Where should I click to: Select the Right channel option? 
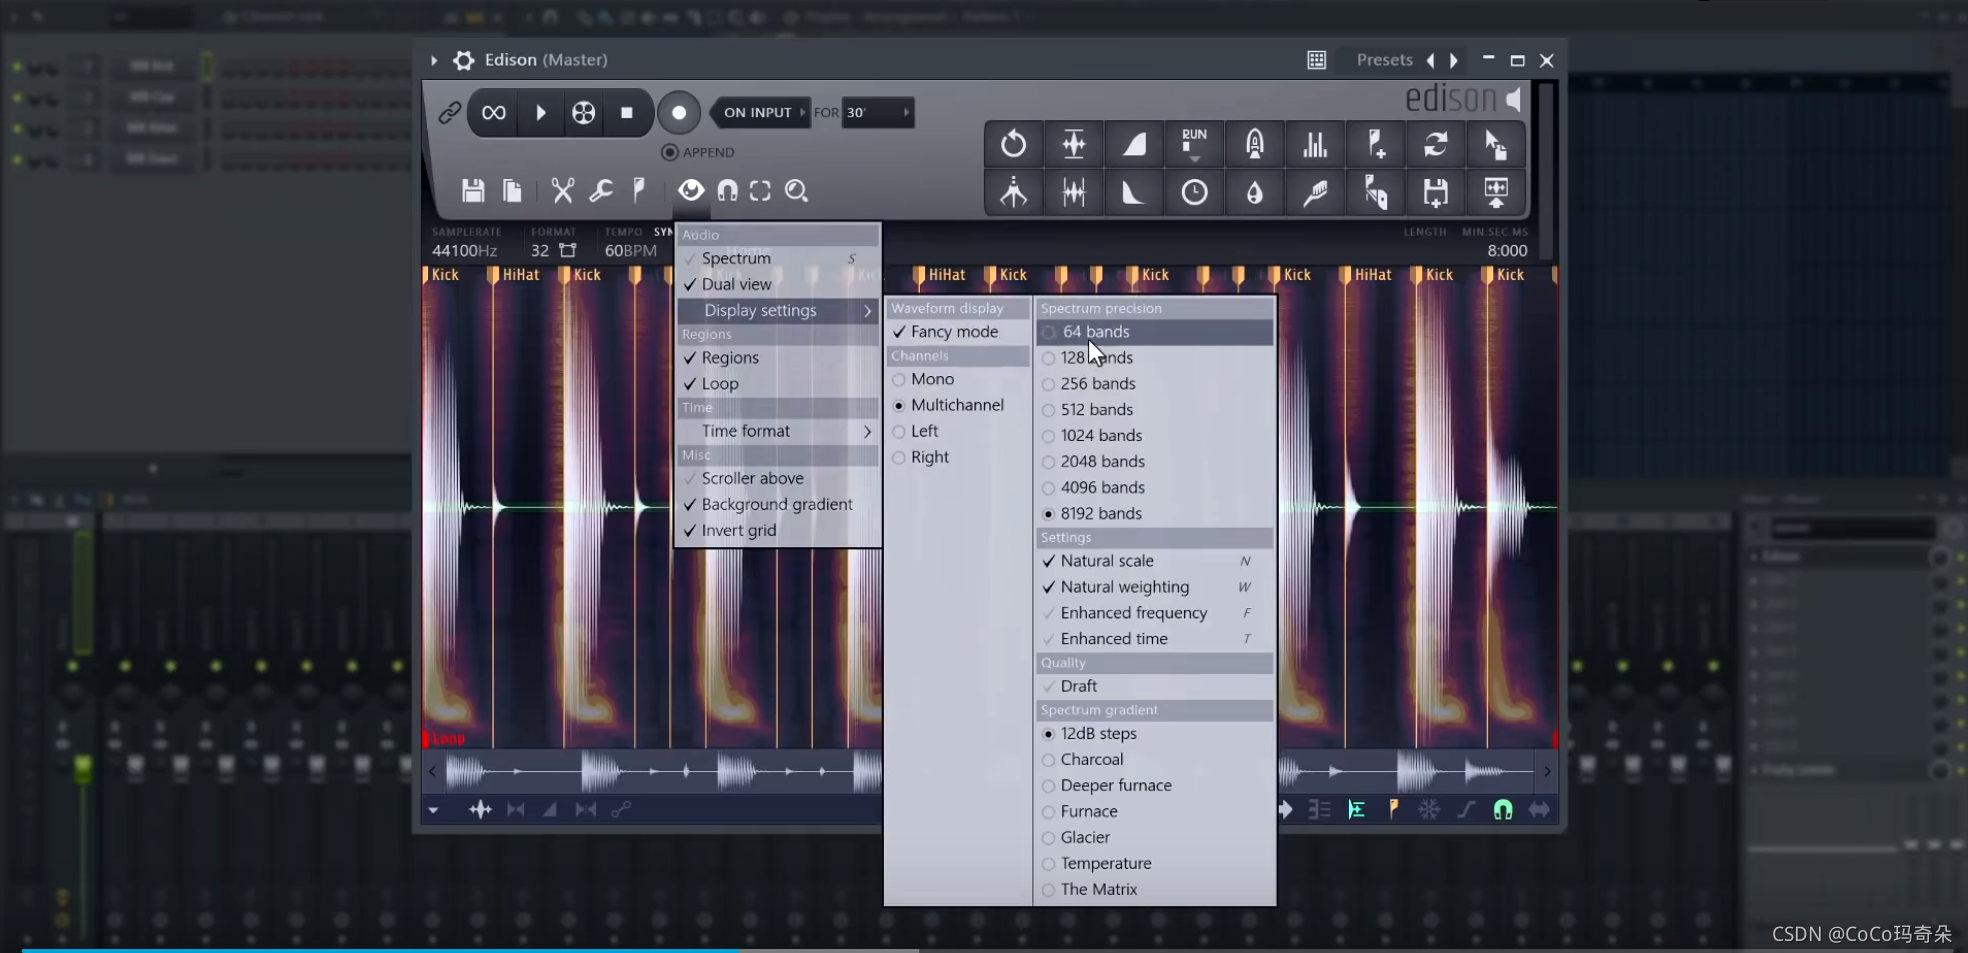958,457
